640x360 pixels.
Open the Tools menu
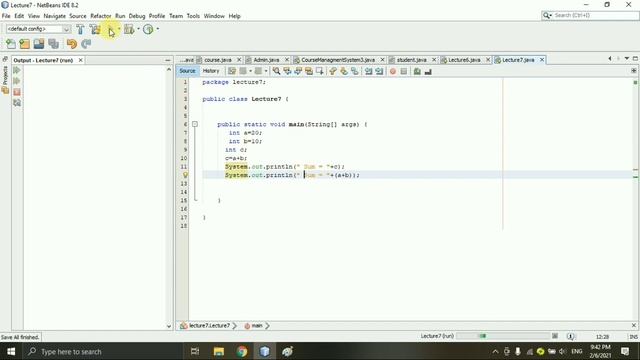coord(193,16)
